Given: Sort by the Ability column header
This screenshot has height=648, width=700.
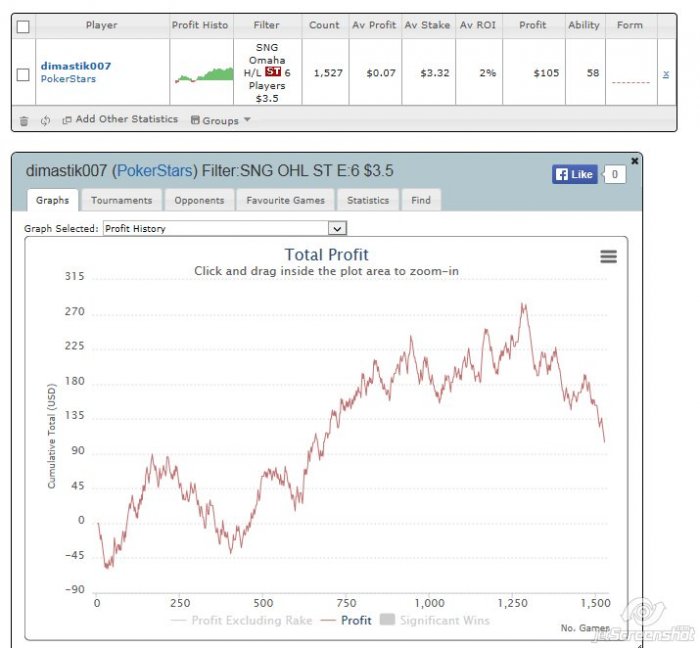Looking at the screenshot, I should pyautogui.click(x=584, y=25).
